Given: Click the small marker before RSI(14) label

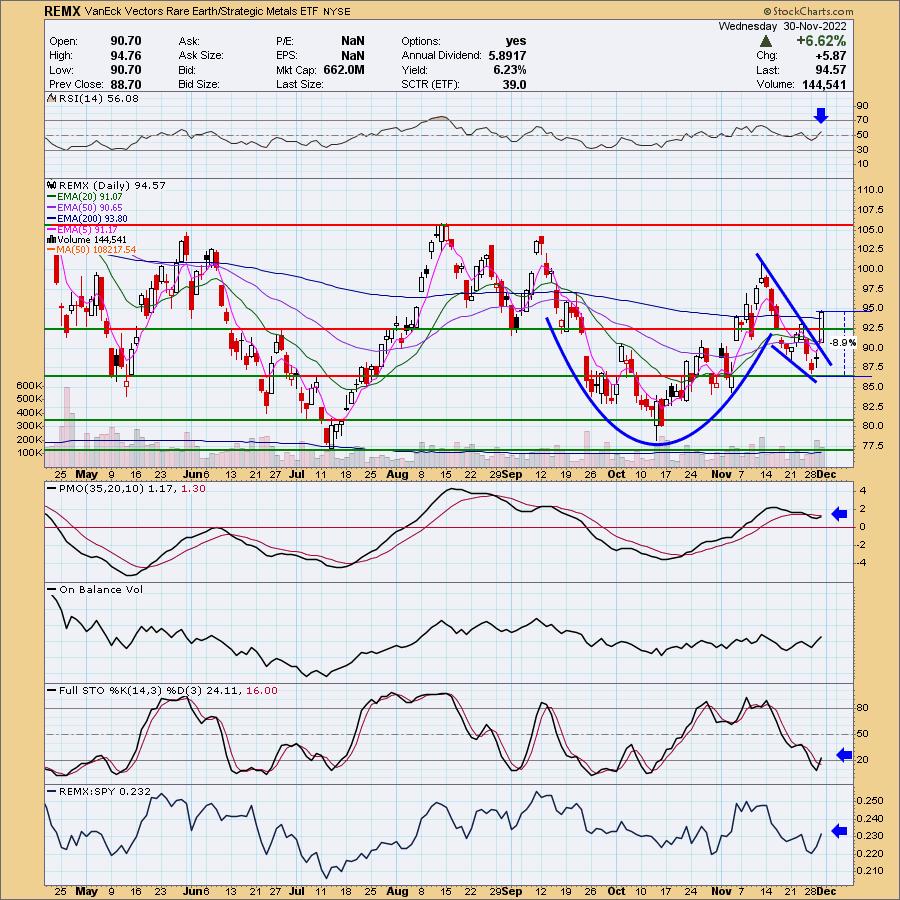Looking at the screenshot, I should pos(51,99).
